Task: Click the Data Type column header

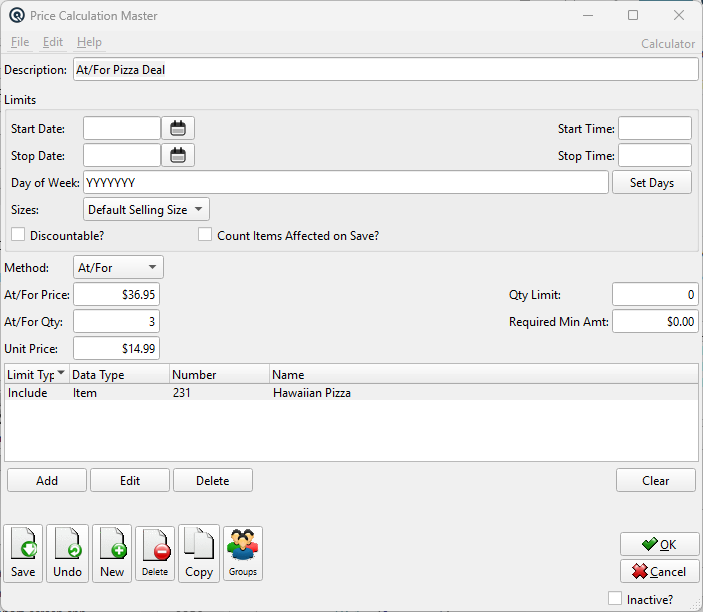Action: click(119, 374)
